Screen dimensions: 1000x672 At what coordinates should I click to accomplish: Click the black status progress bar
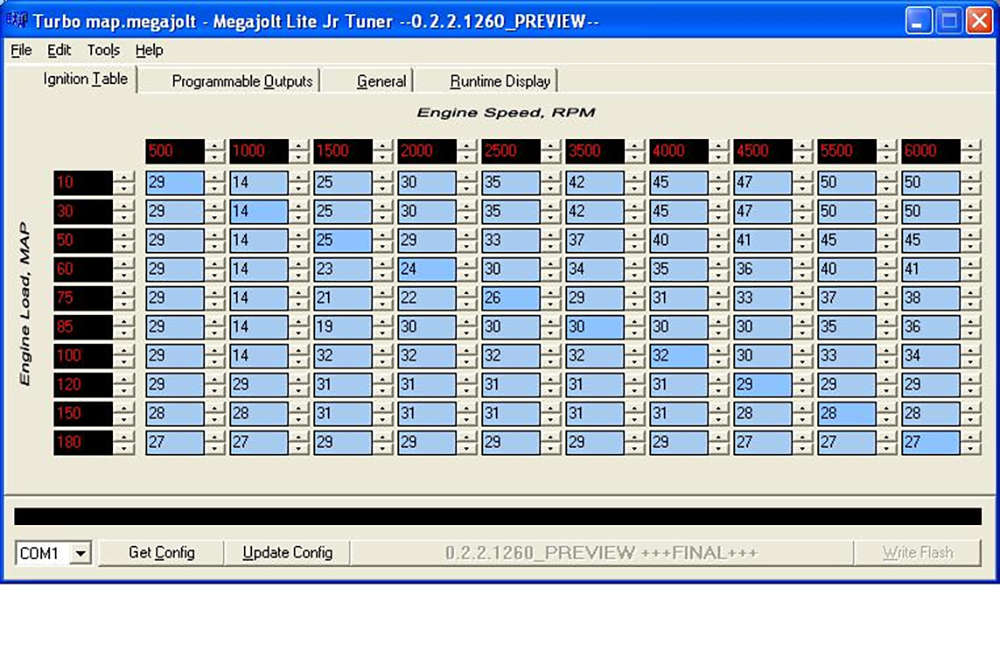click(497, 516)
